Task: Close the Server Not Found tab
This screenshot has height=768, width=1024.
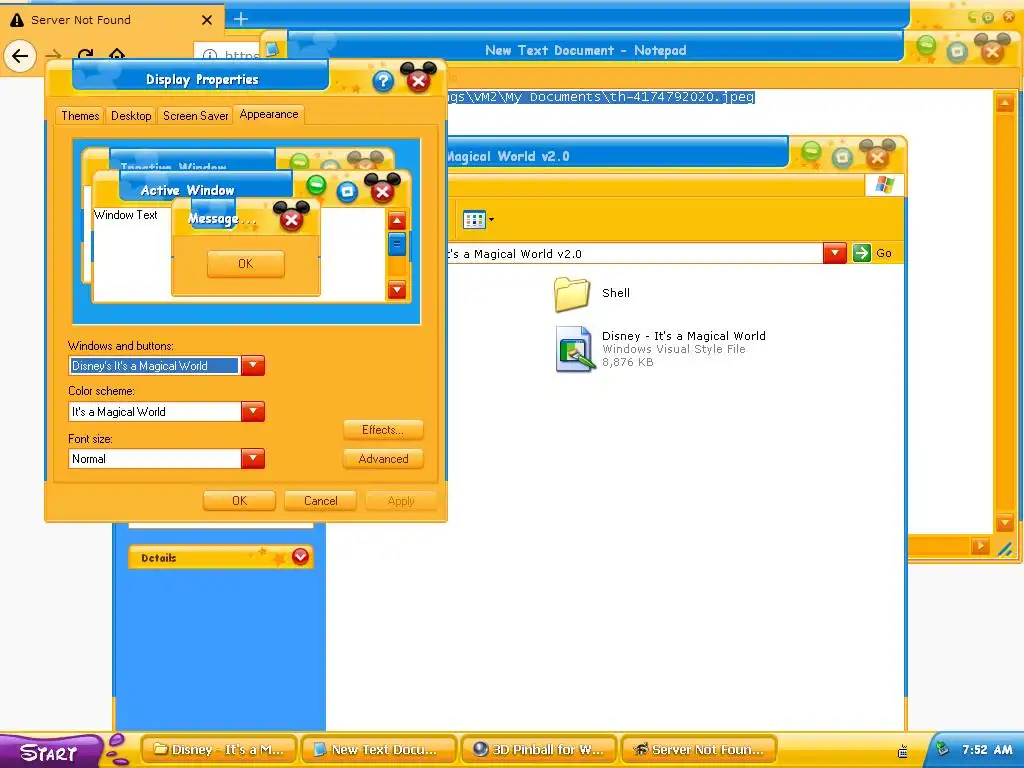Action: pos(207,20)
